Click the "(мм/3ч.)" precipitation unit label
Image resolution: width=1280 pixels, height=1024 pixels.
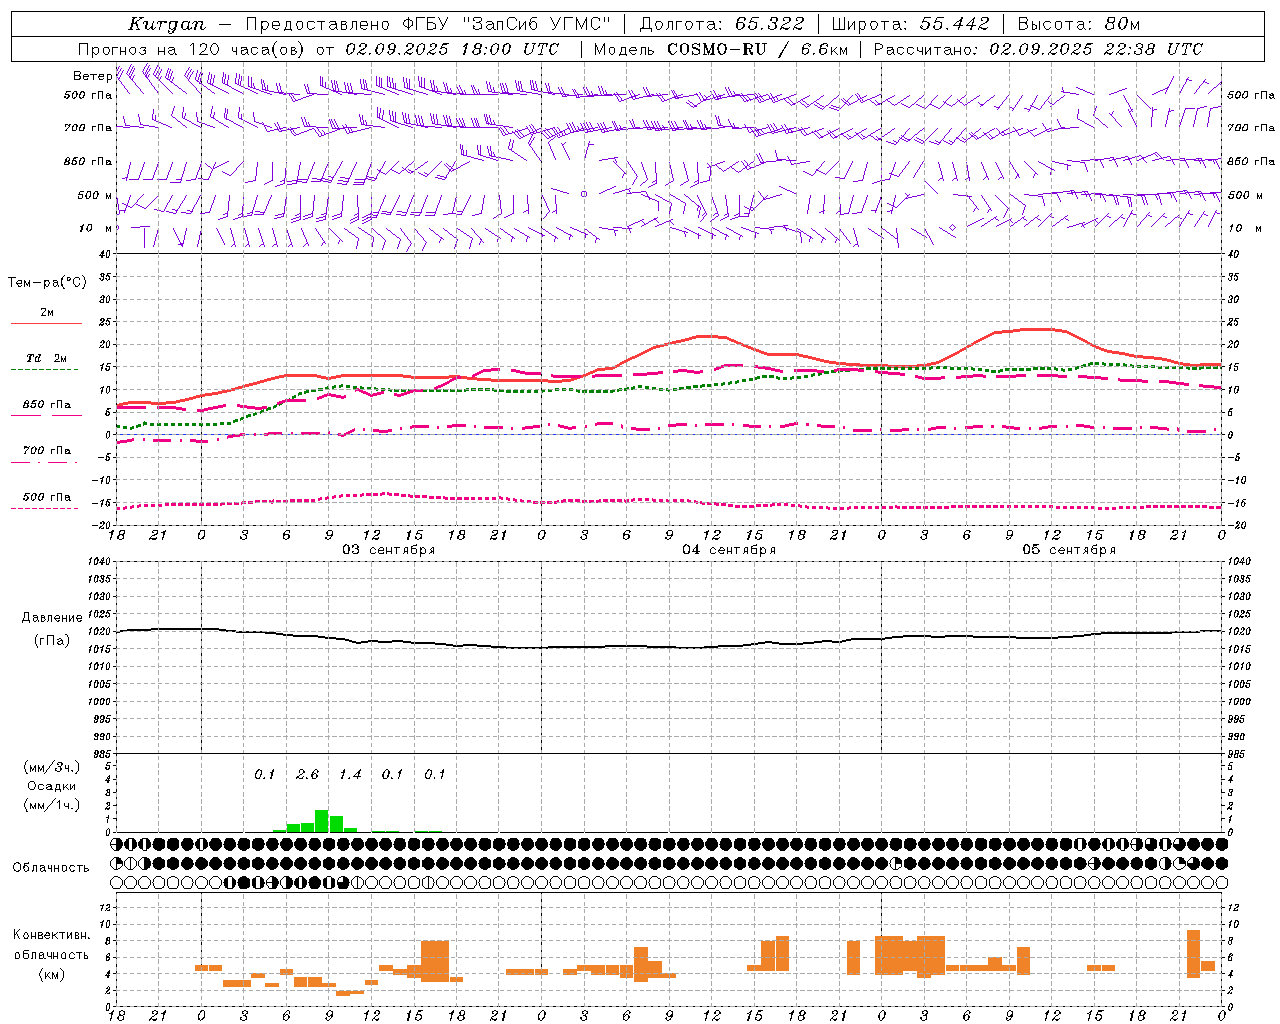click(52, 767)
